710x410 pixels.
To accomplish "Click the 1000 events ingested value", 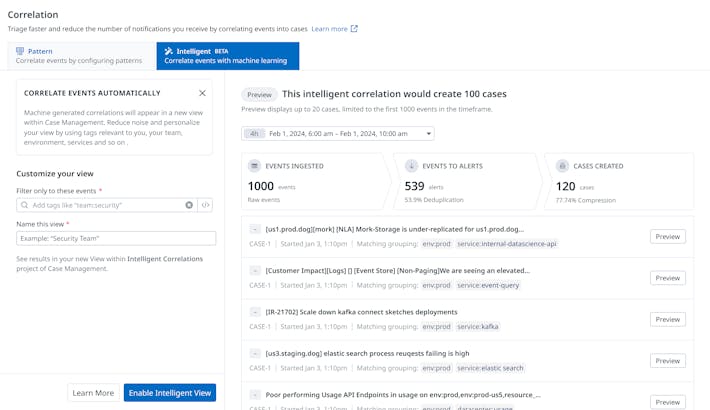I will click(261, 186).
